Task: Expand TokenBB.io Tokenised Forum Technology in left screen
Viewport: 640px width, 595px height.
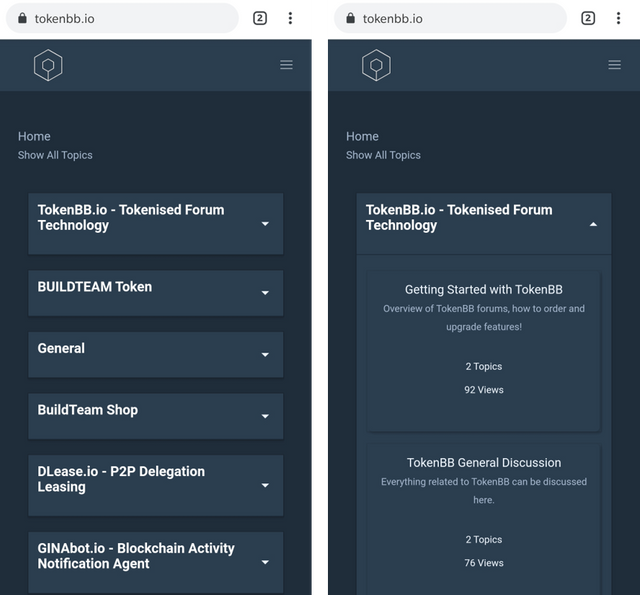Action: click(156, 224)
